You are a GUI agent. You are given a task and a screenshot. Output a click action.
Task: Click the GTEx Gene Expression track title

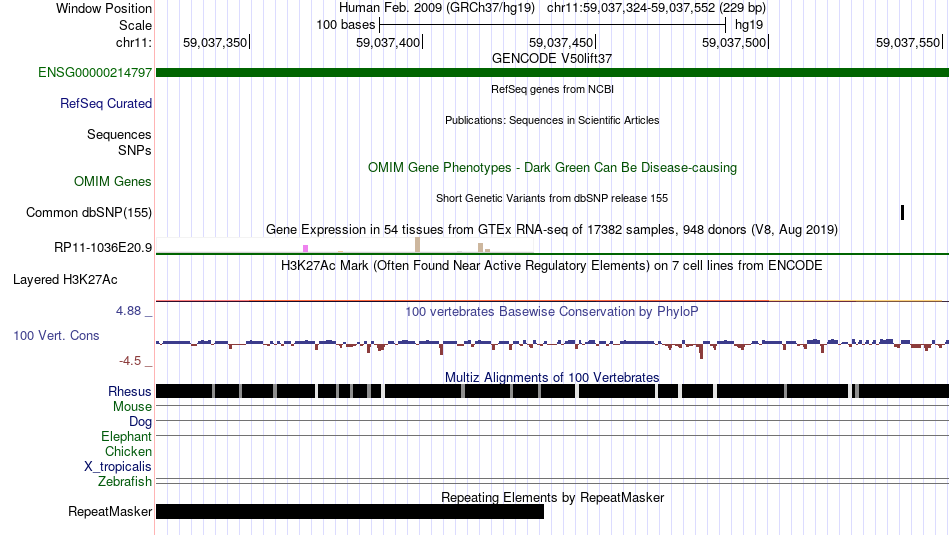(552, 230)
